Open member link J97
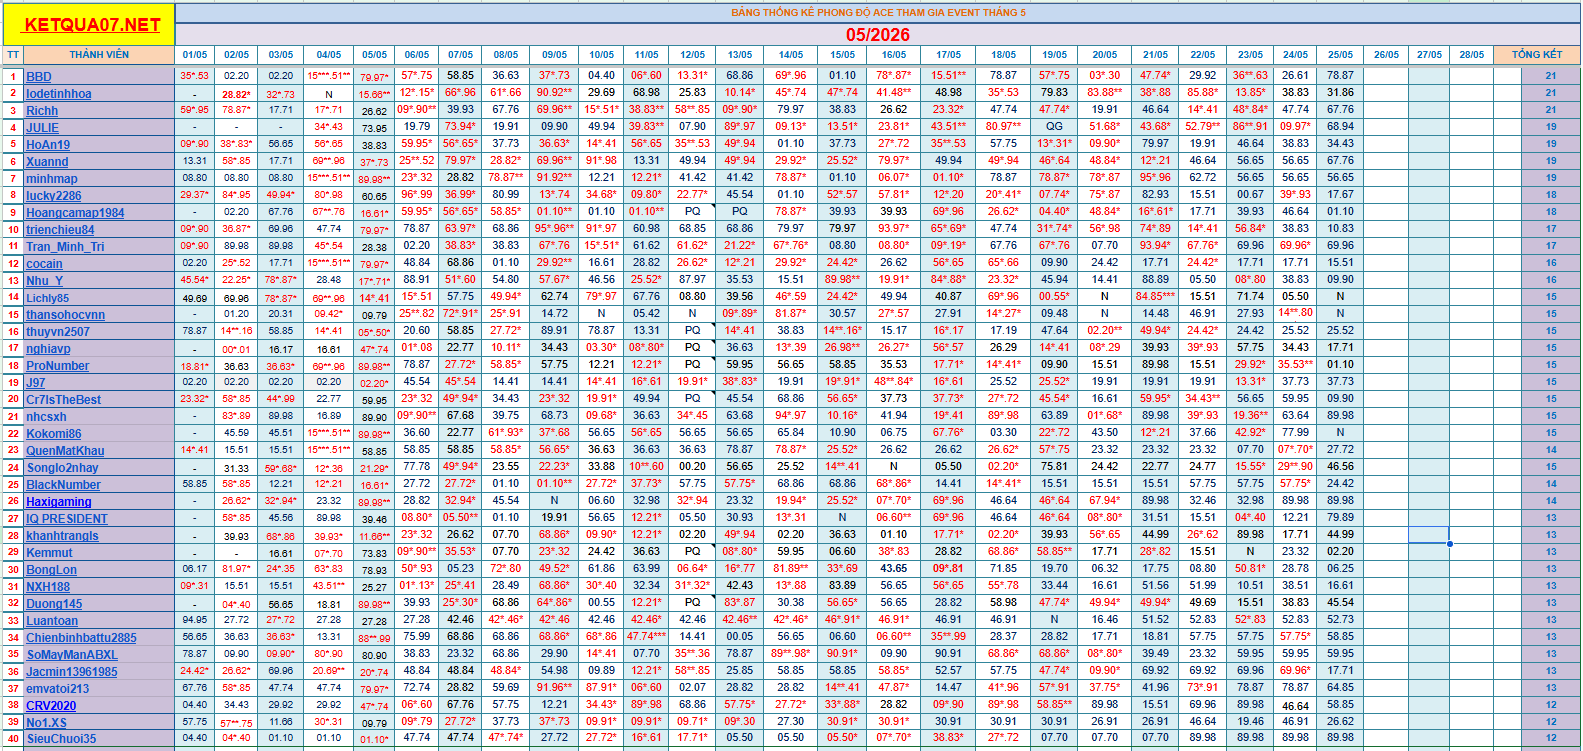Image resolution: width=1583 pixels, height=751 pixels. 36,383
